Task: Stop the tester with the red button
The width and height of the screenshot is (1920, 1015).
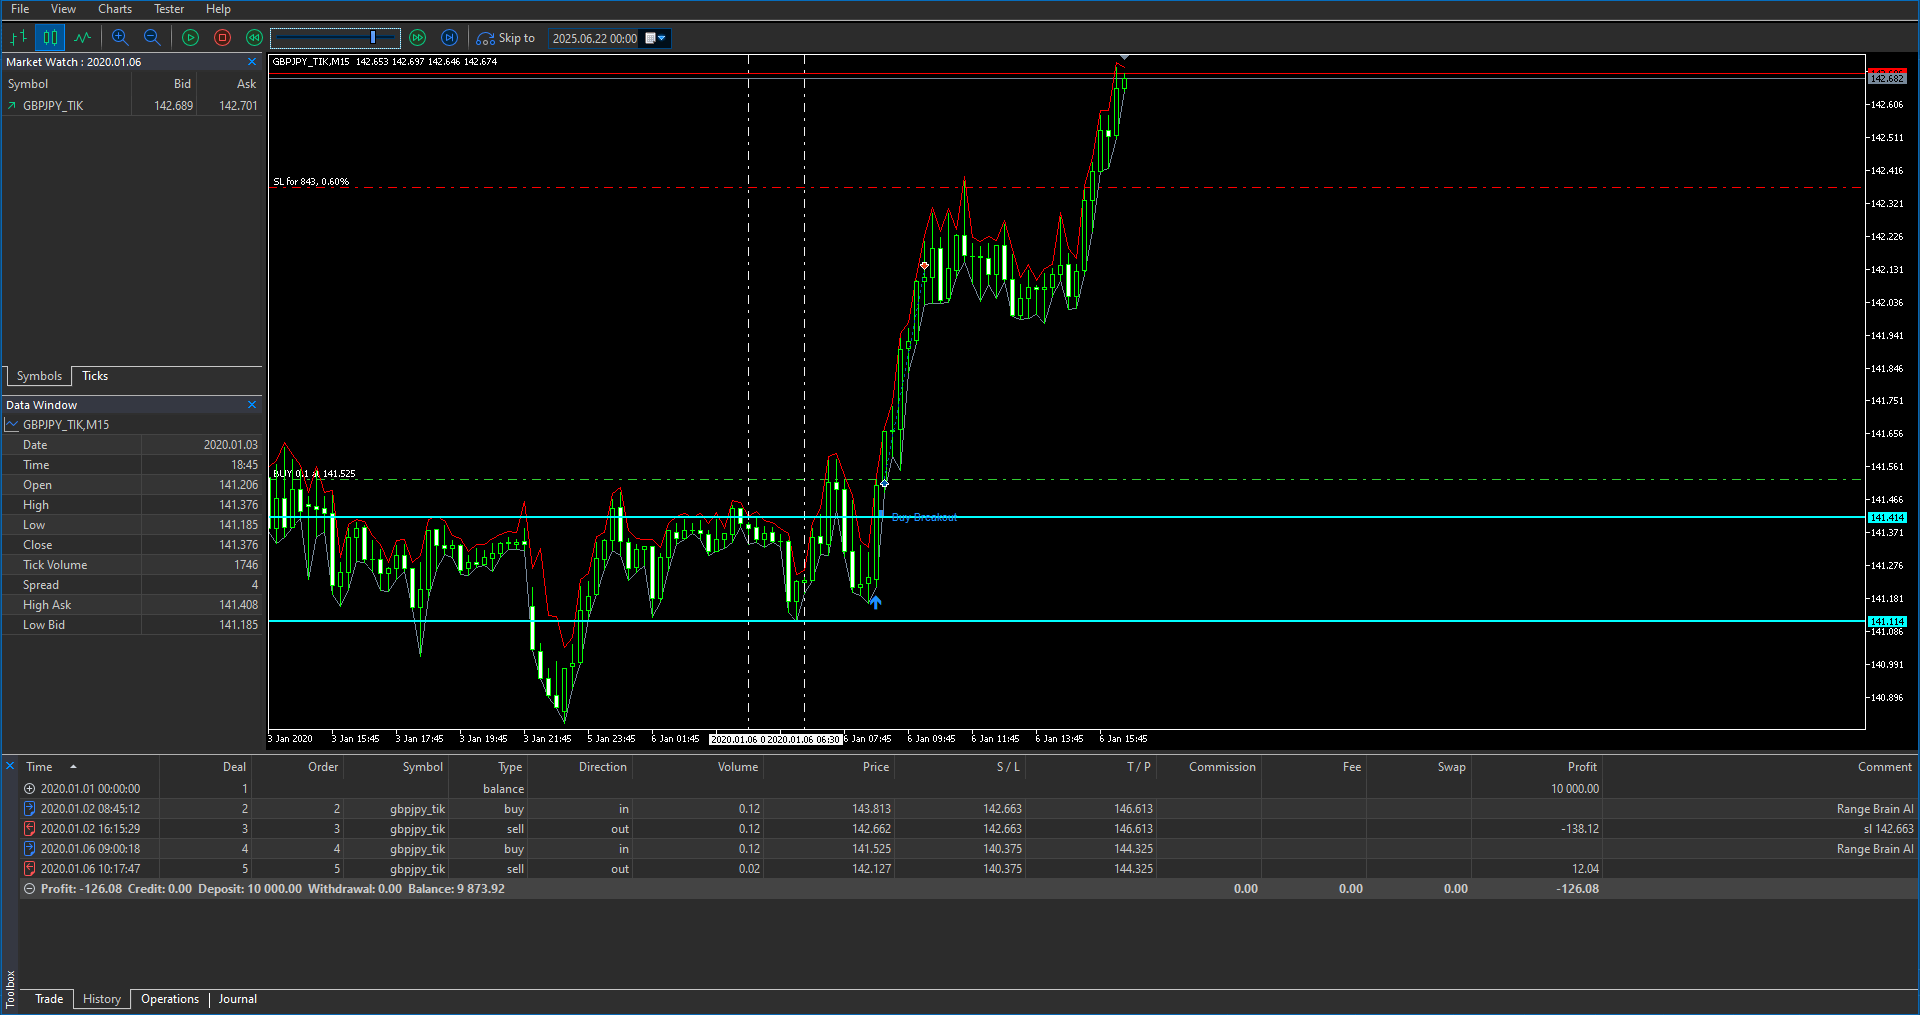Action: coord(222,38)
